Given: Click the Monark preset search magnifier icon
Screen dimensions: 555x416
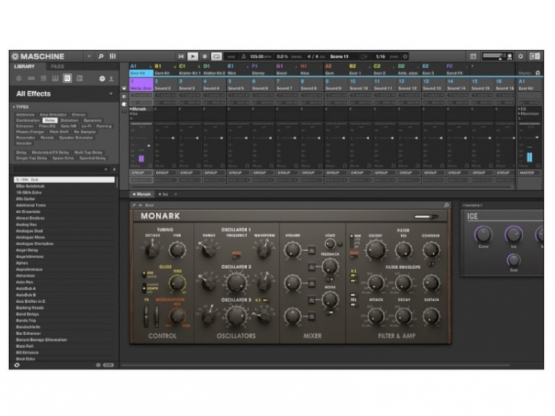Looking at the screenshot, I should pyautogui.click(x=446, y=205).
